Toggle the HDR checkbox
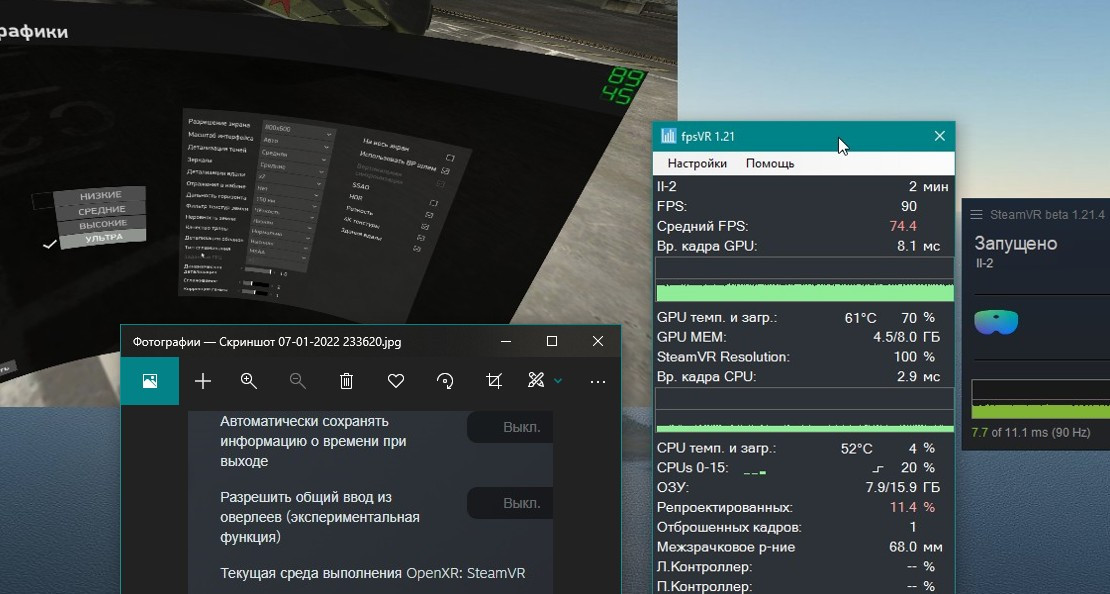1110x594 pixels. click(x=429, y=215)
